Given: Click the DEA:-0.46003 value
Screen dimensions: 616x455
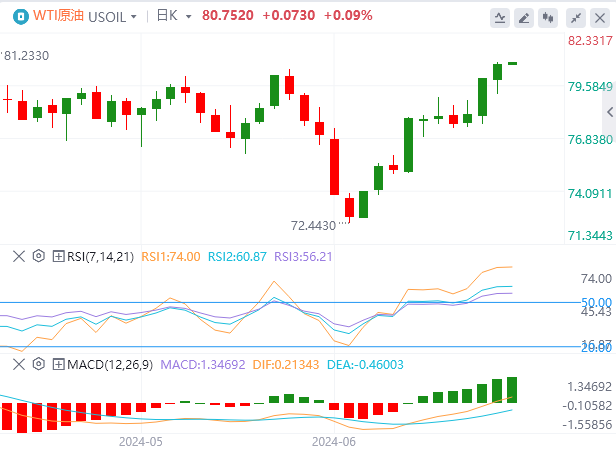Looking at the screenshot, I should pos(365,365).
